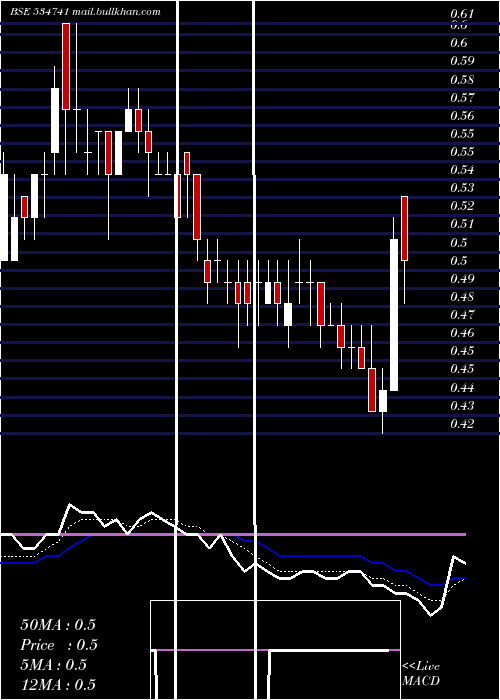This screenshot has width=500, height=700.
Task: Select the tall white candle rising to 0.51
Action: pos(394,315)
